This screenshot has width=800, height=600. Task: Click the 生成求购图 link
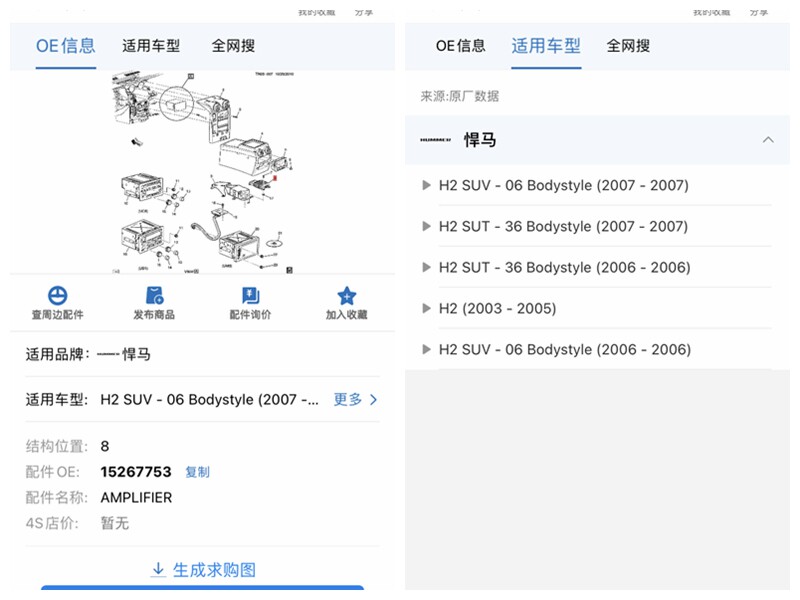214,569
